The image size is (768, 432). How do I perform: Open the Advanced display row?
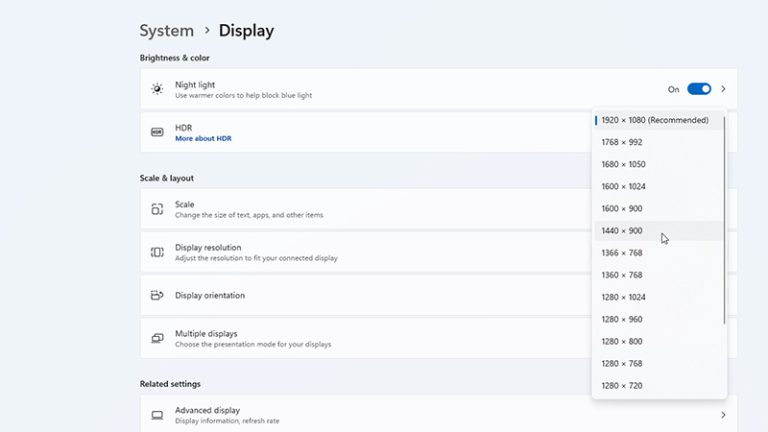[x=438, y=415]
